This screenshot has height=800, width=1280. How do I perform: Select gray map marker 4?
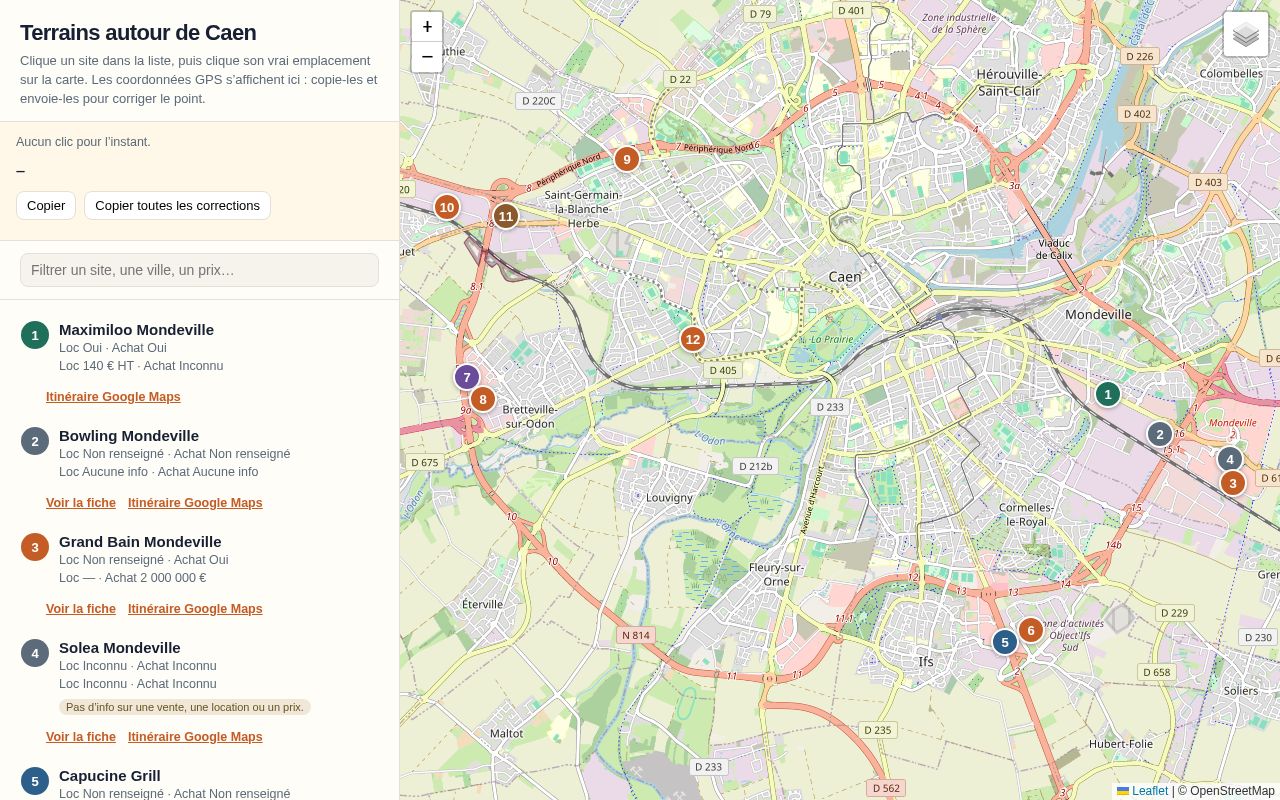(x=1229, y=459)
